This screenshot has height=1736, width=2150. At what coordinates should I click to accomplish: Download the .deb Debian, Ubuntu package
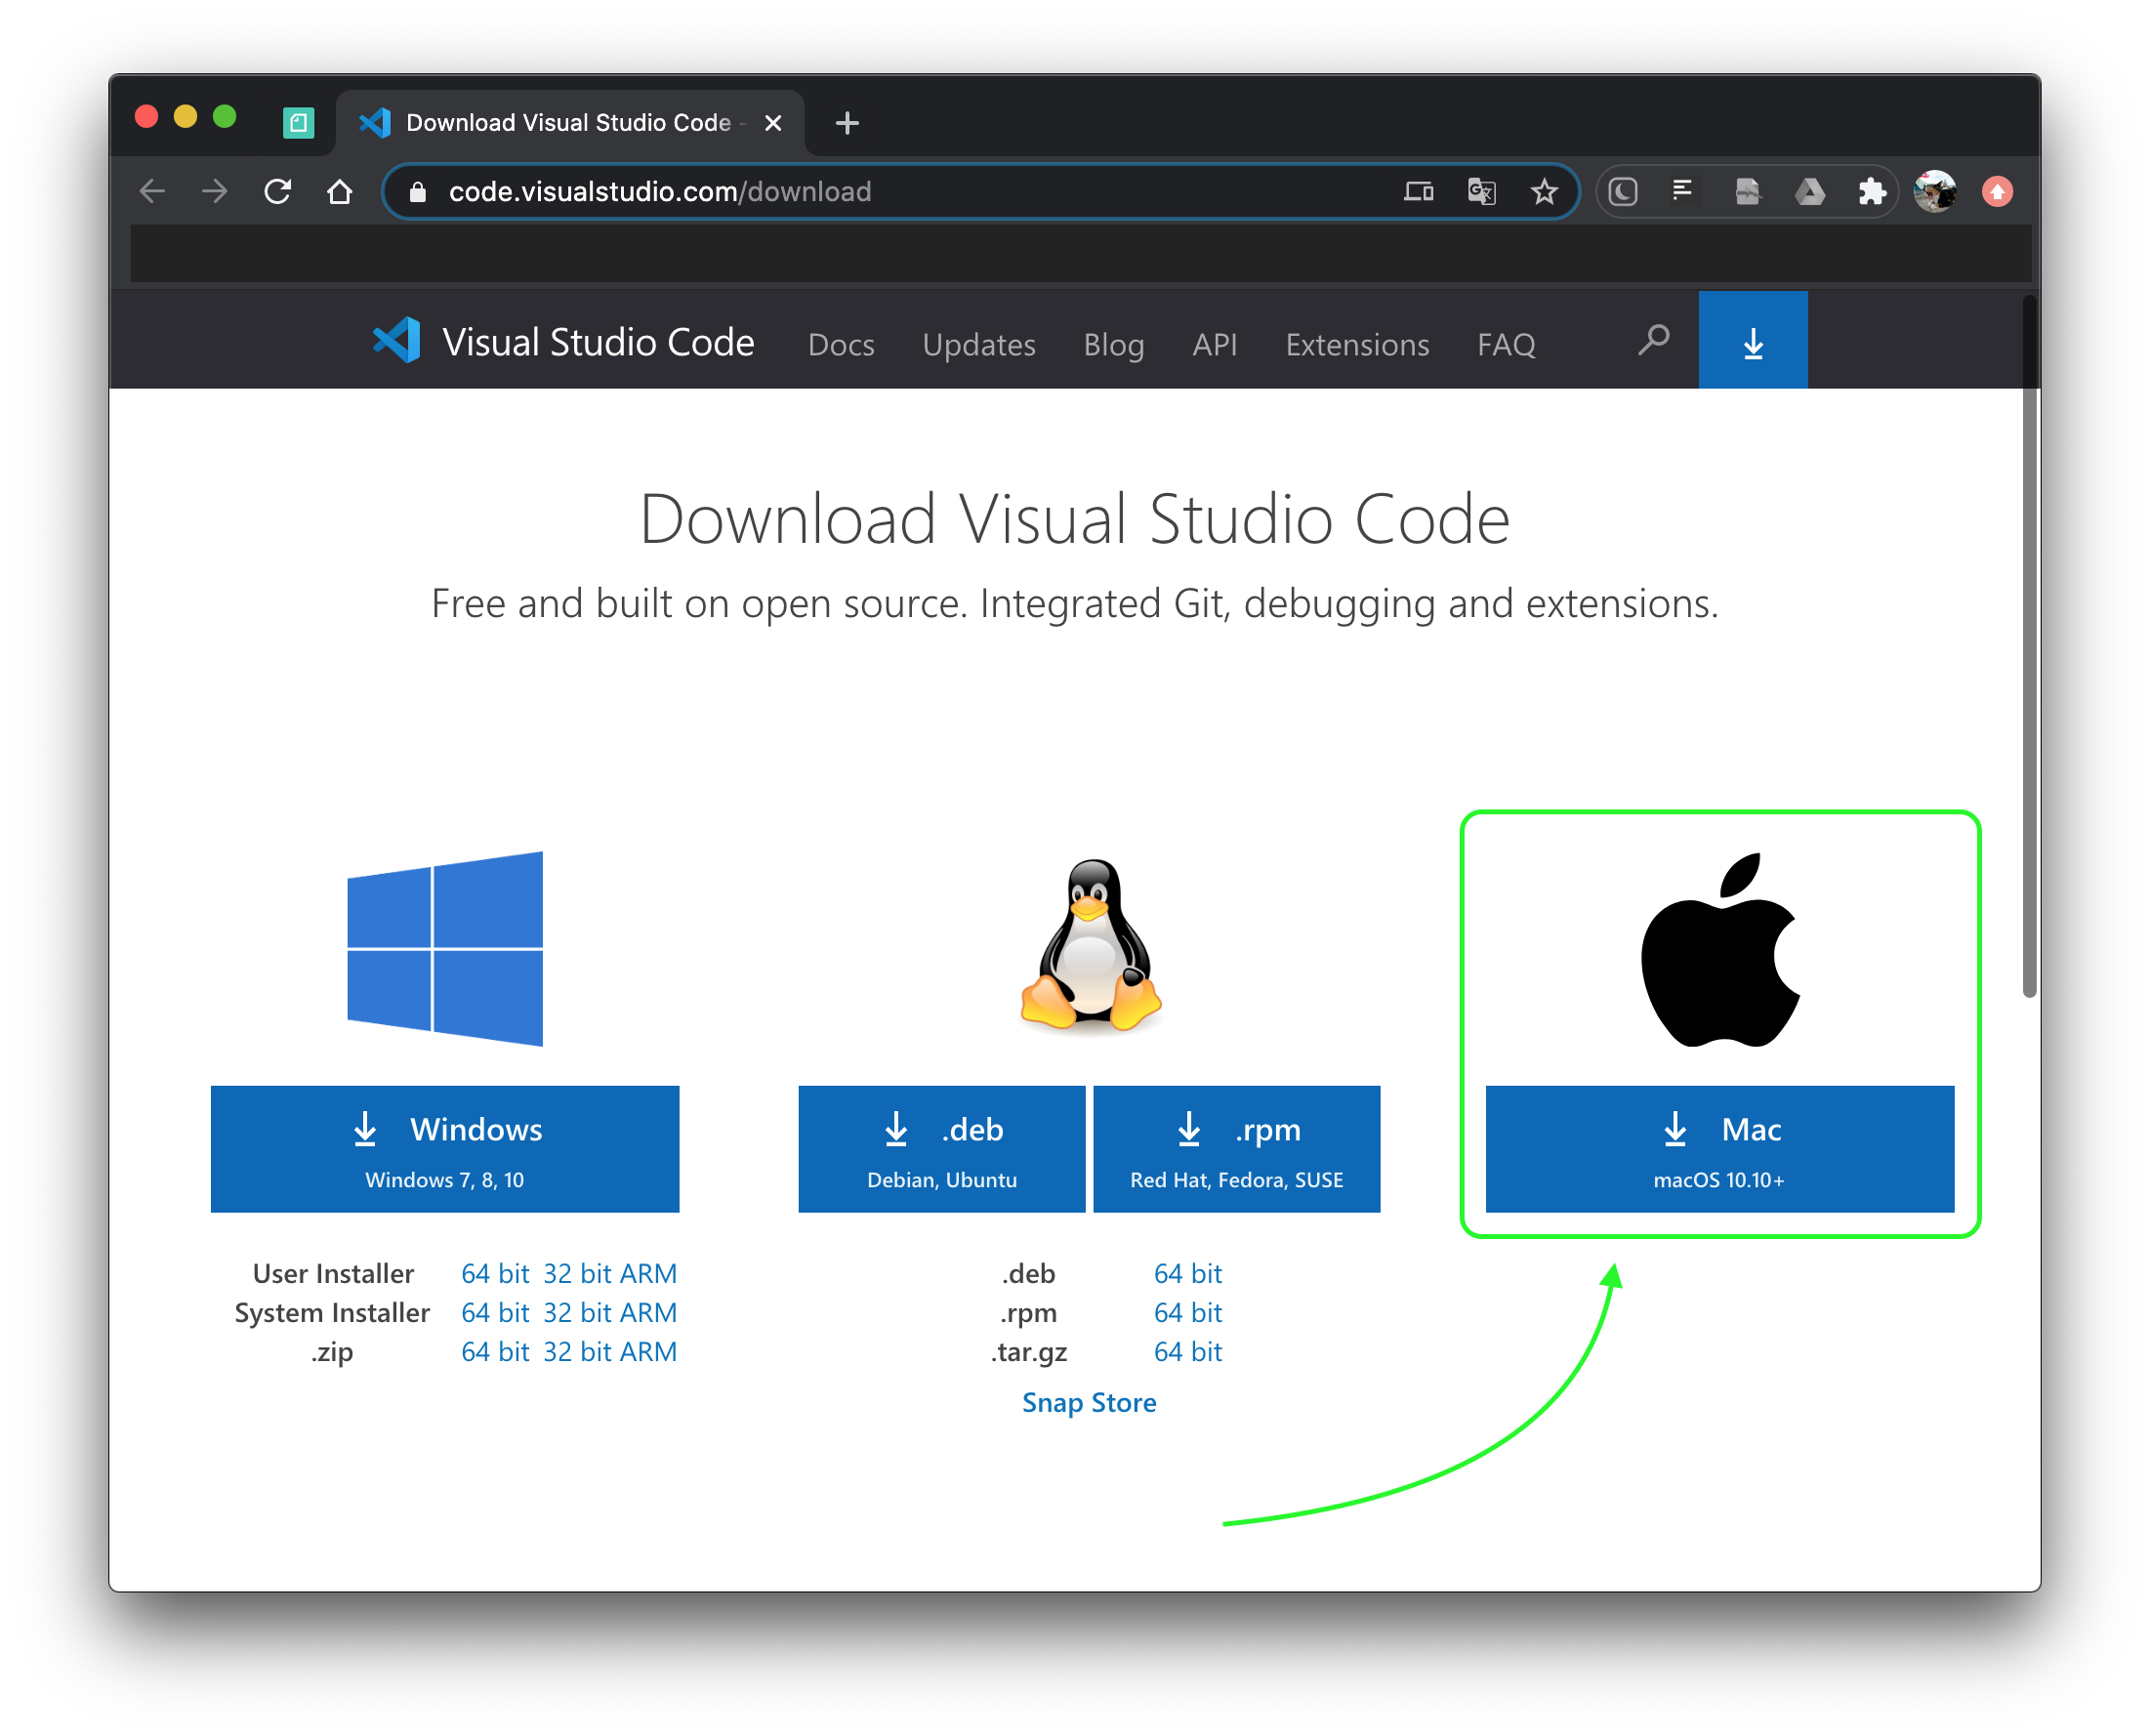click(941, 1148)
